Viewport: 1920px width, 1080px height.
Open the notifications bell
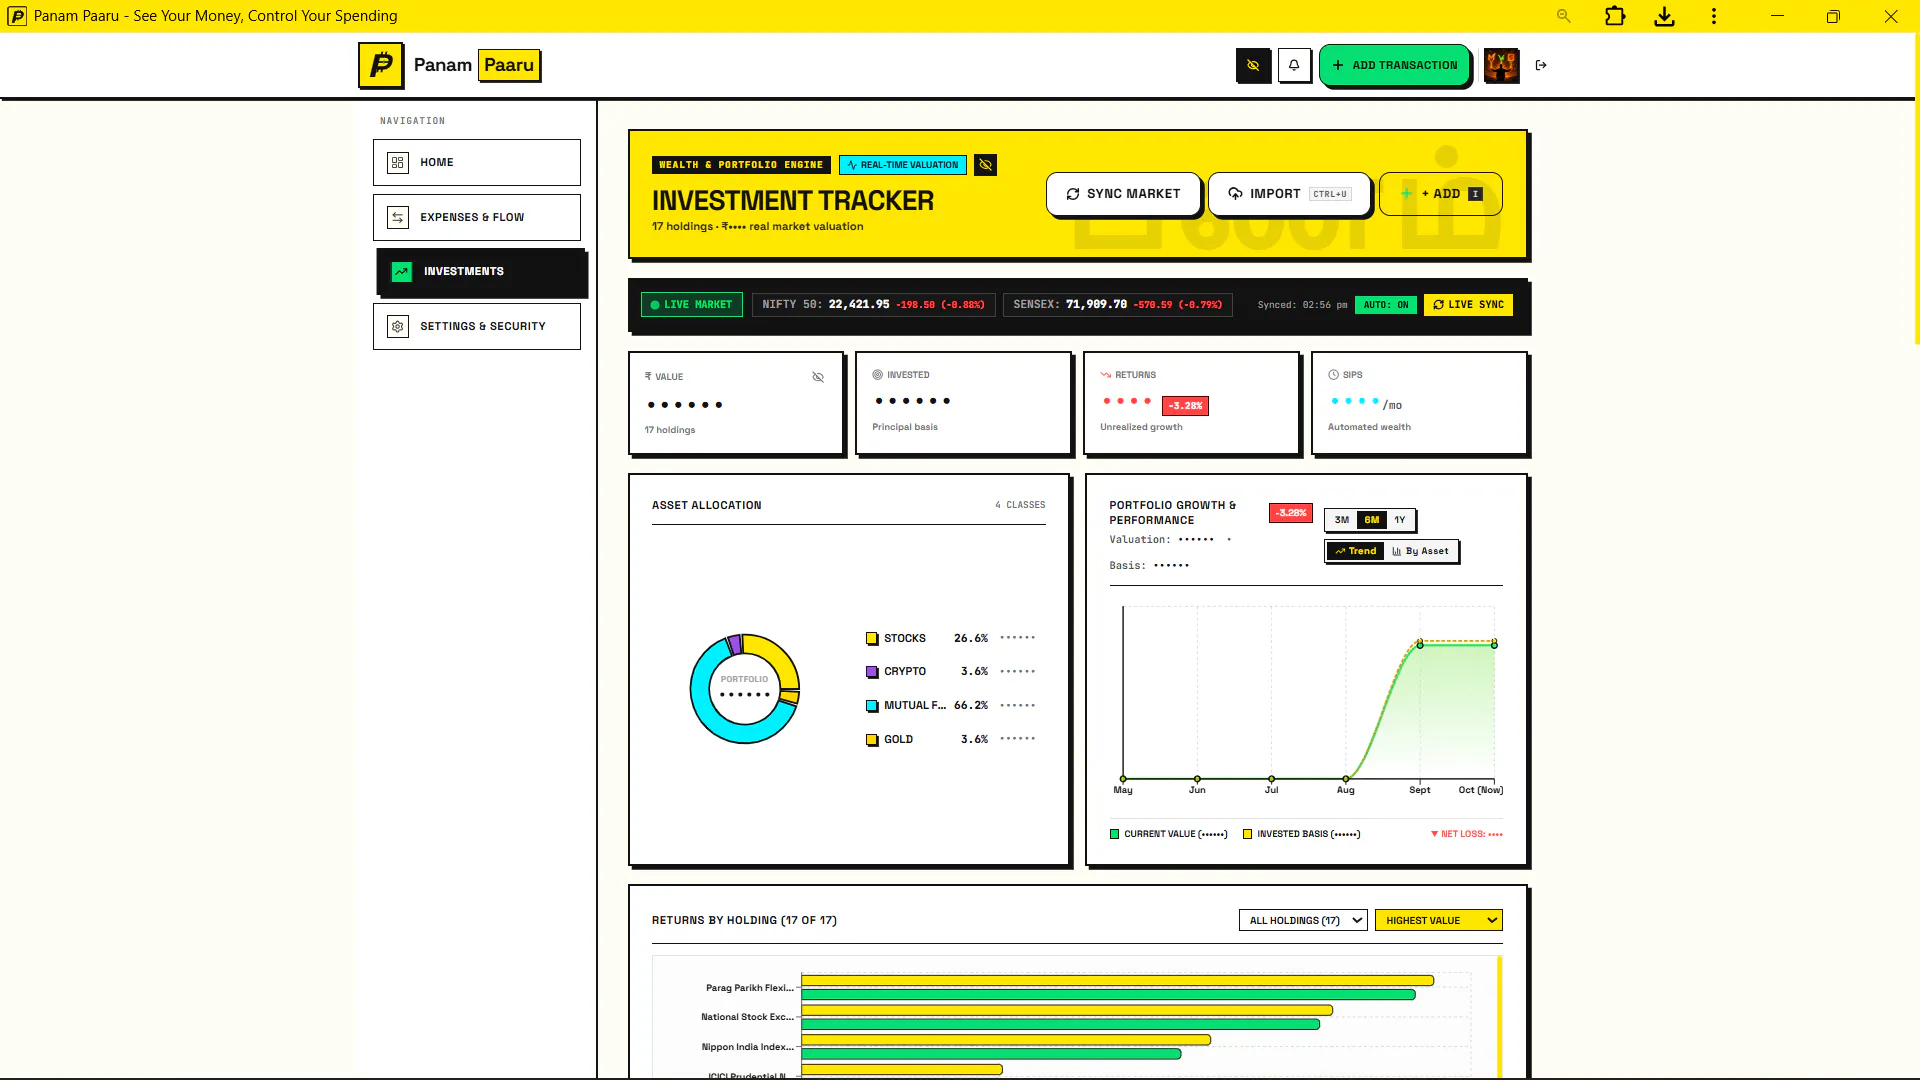1294,65
